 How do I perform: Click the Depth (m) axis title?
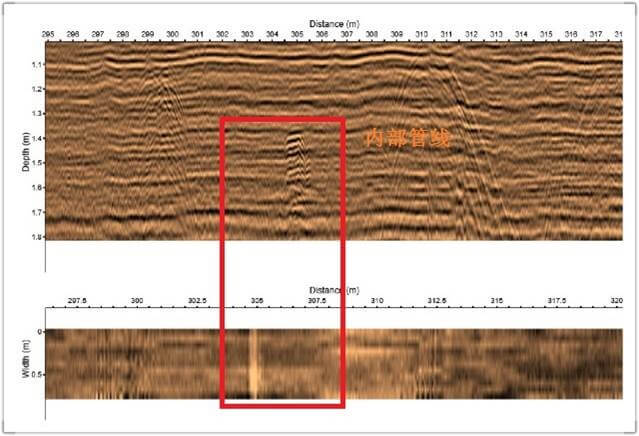pos(26,150)
